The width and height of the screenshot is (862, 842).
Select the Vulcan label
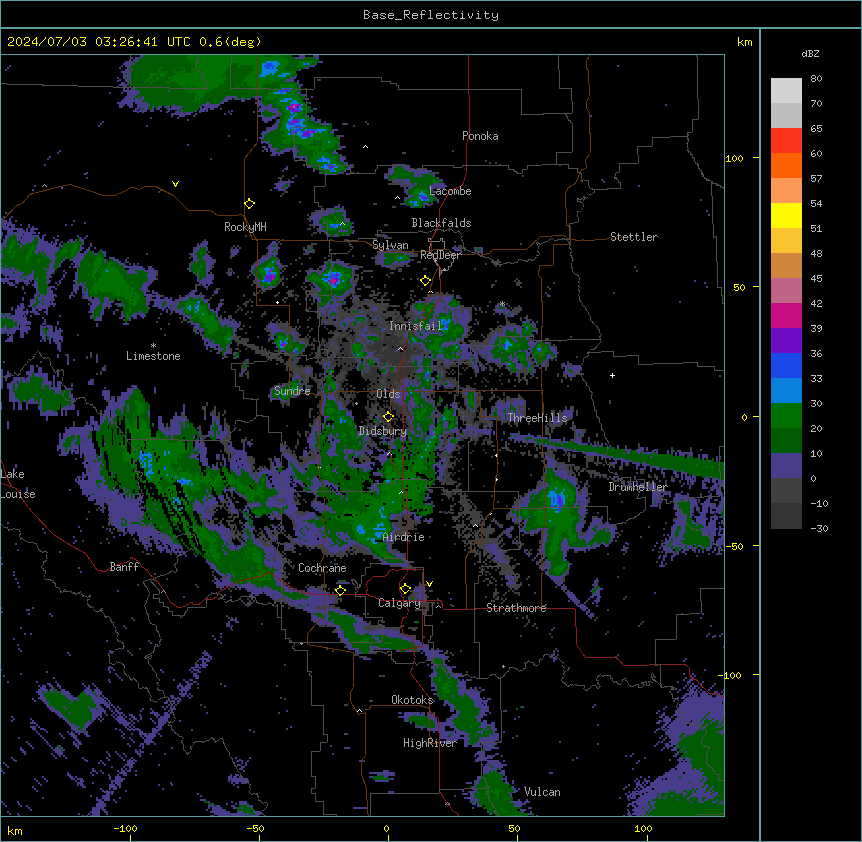[543, 792]
